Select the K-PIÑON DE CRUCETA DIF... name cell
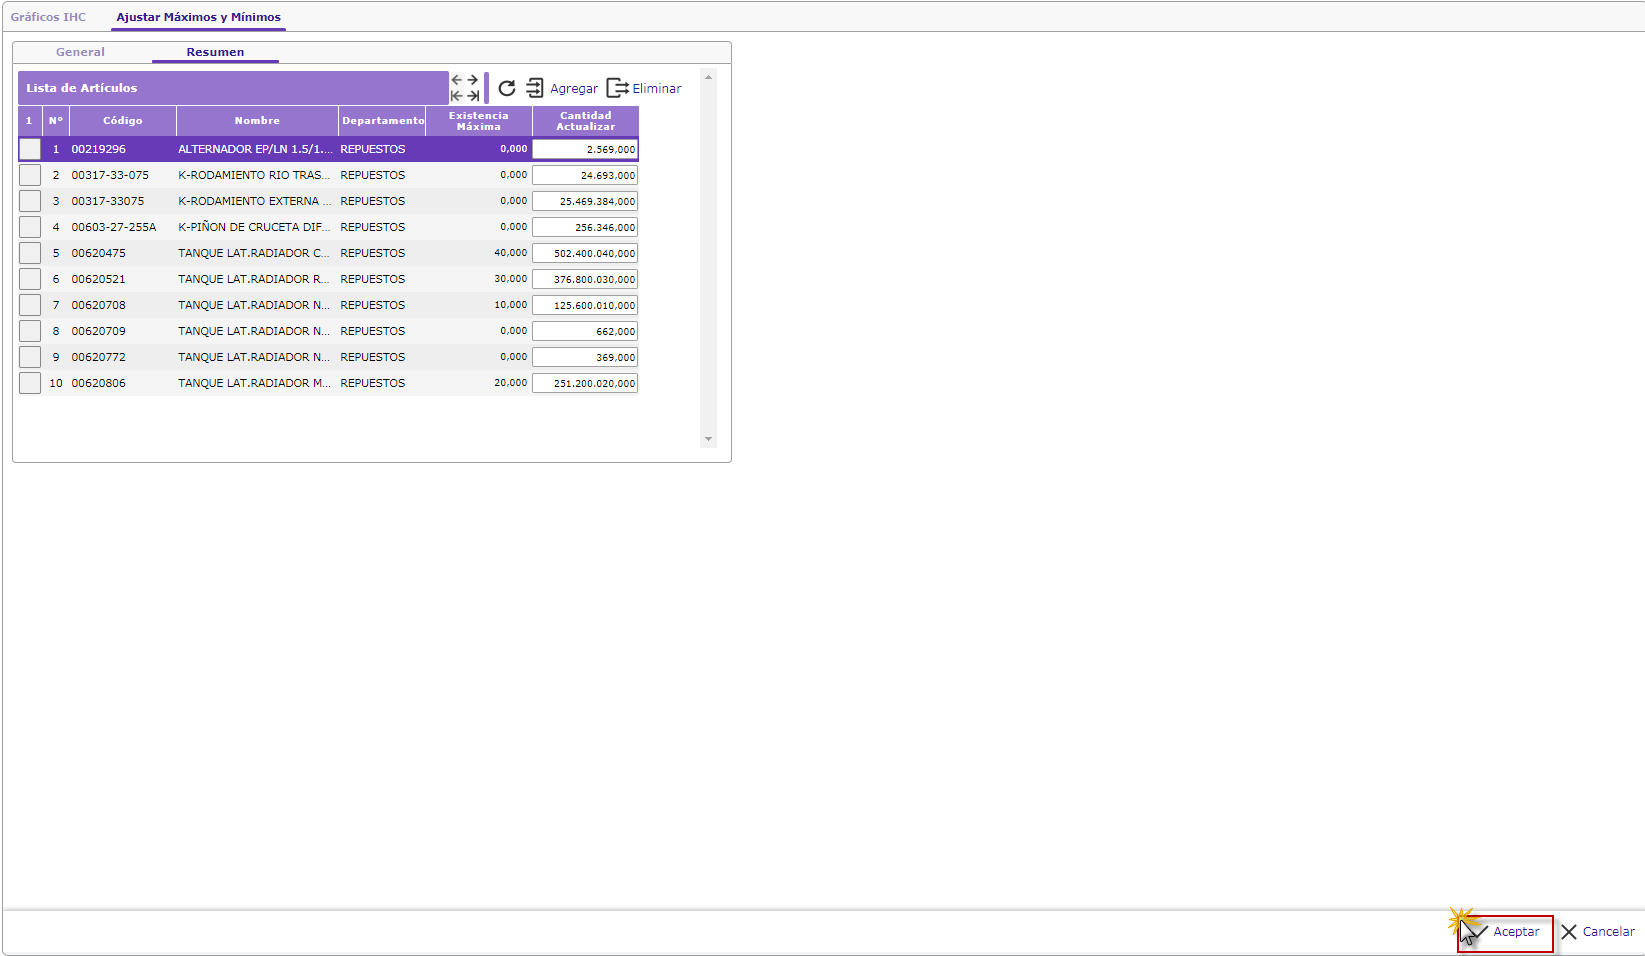Screen dimensions: 1645x956 [256, 227]
